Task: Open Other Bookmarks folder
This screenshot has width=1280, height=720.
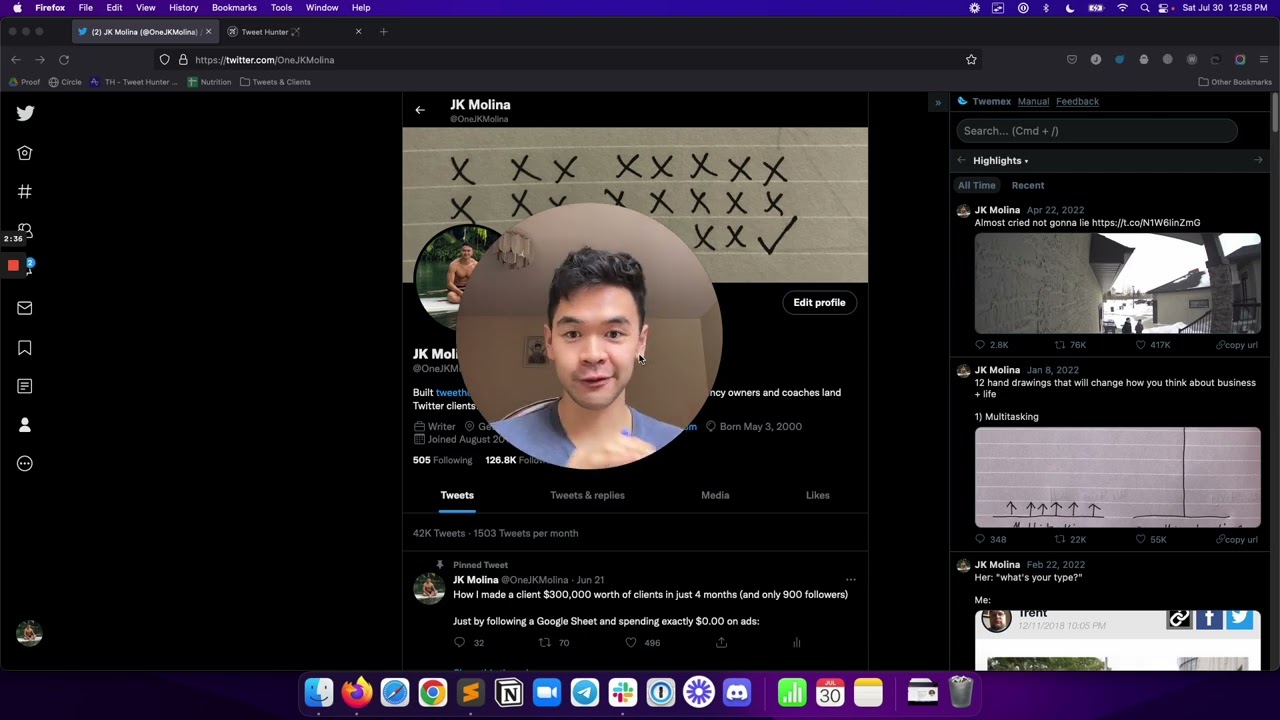Action: pyautogui.click(x=1235, y=82)
